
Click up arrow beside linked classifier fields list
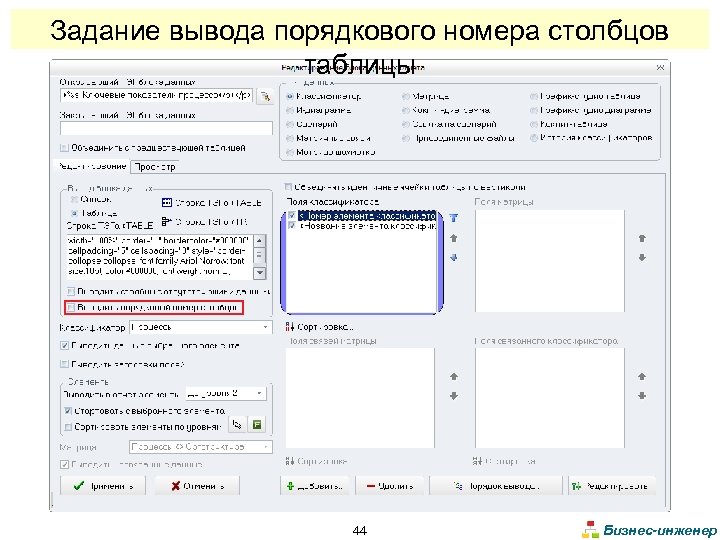tap(642, 377)
